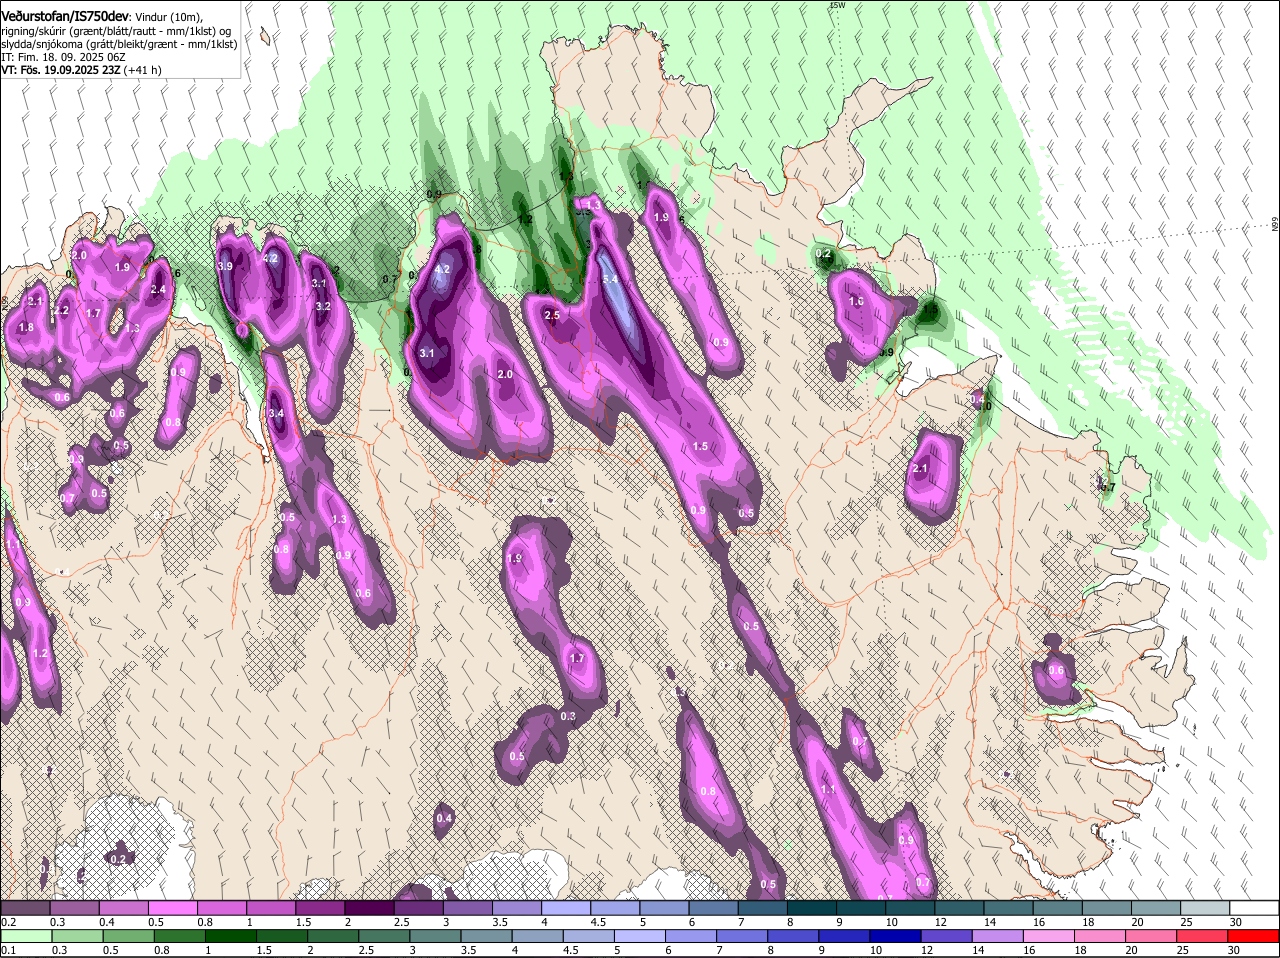Click the 2.5 snowfall value on map

tap(552, 315)
